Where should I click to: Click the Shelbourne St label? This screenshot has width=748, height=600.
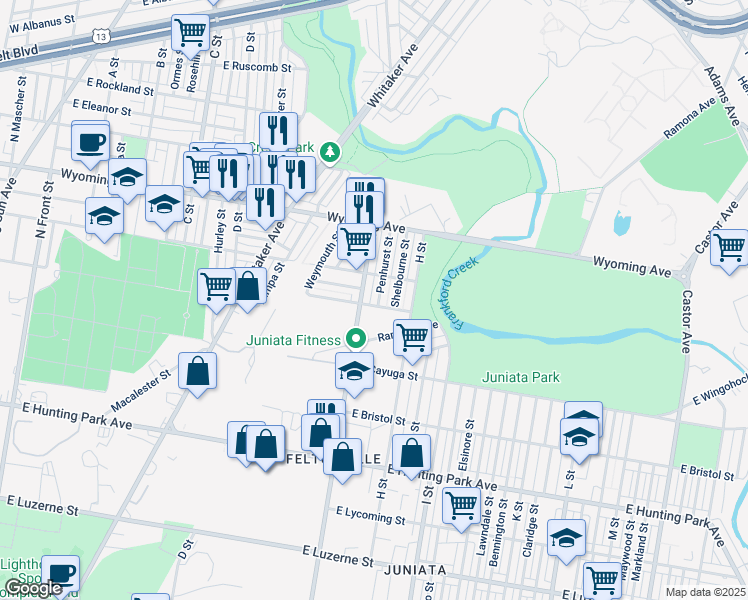click(x=400, y=273)
